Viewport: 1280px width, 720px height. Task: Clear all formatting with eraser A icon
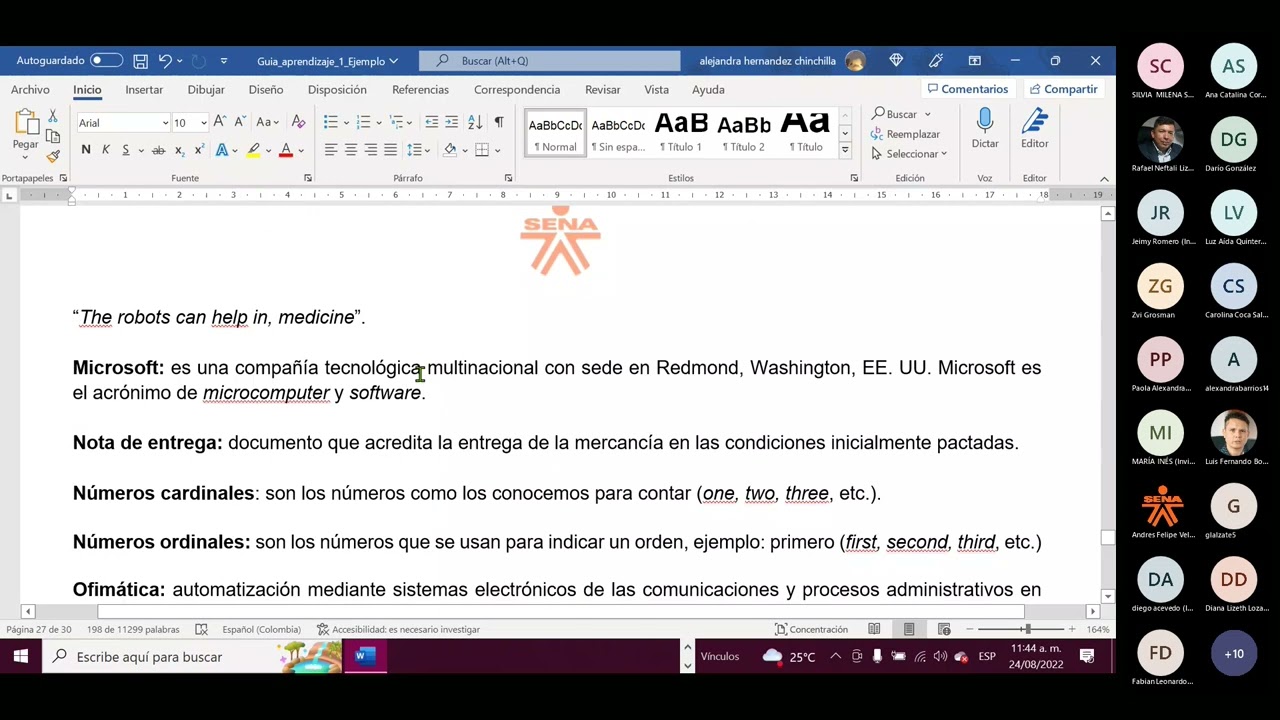pos(298,122)
